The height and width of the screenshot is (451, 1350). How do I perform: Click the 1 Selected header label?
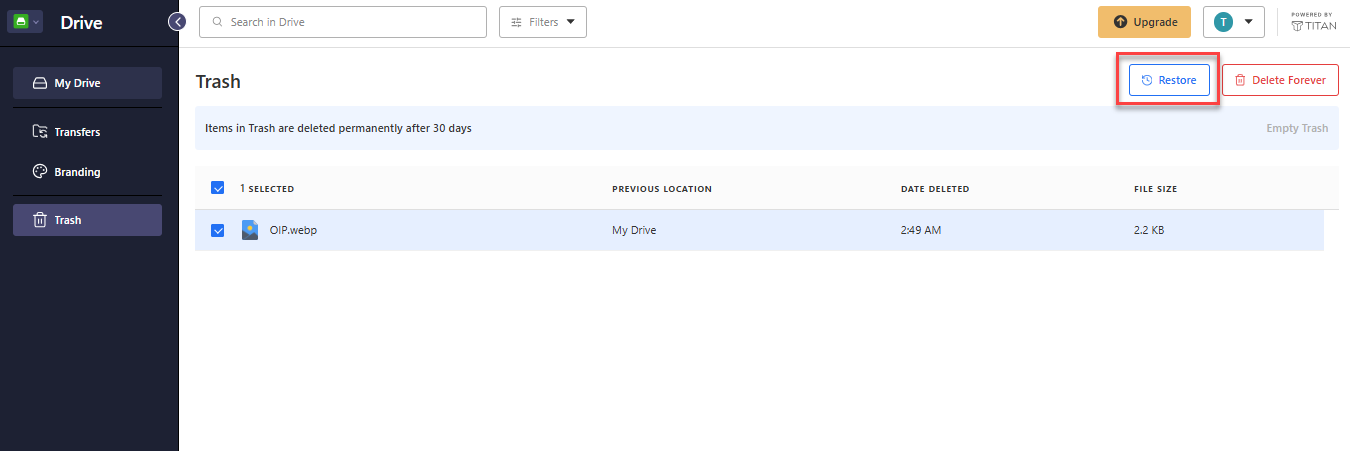click(267, 189)
